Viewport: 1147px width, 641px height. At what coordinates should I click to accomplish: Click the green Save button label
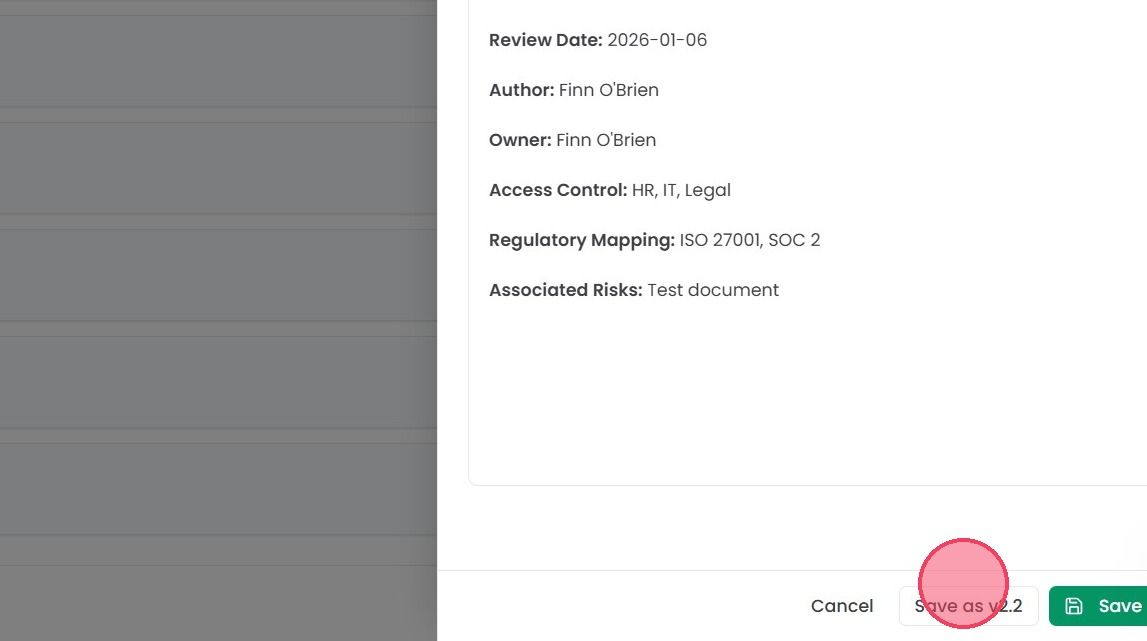pos(1120,606)
